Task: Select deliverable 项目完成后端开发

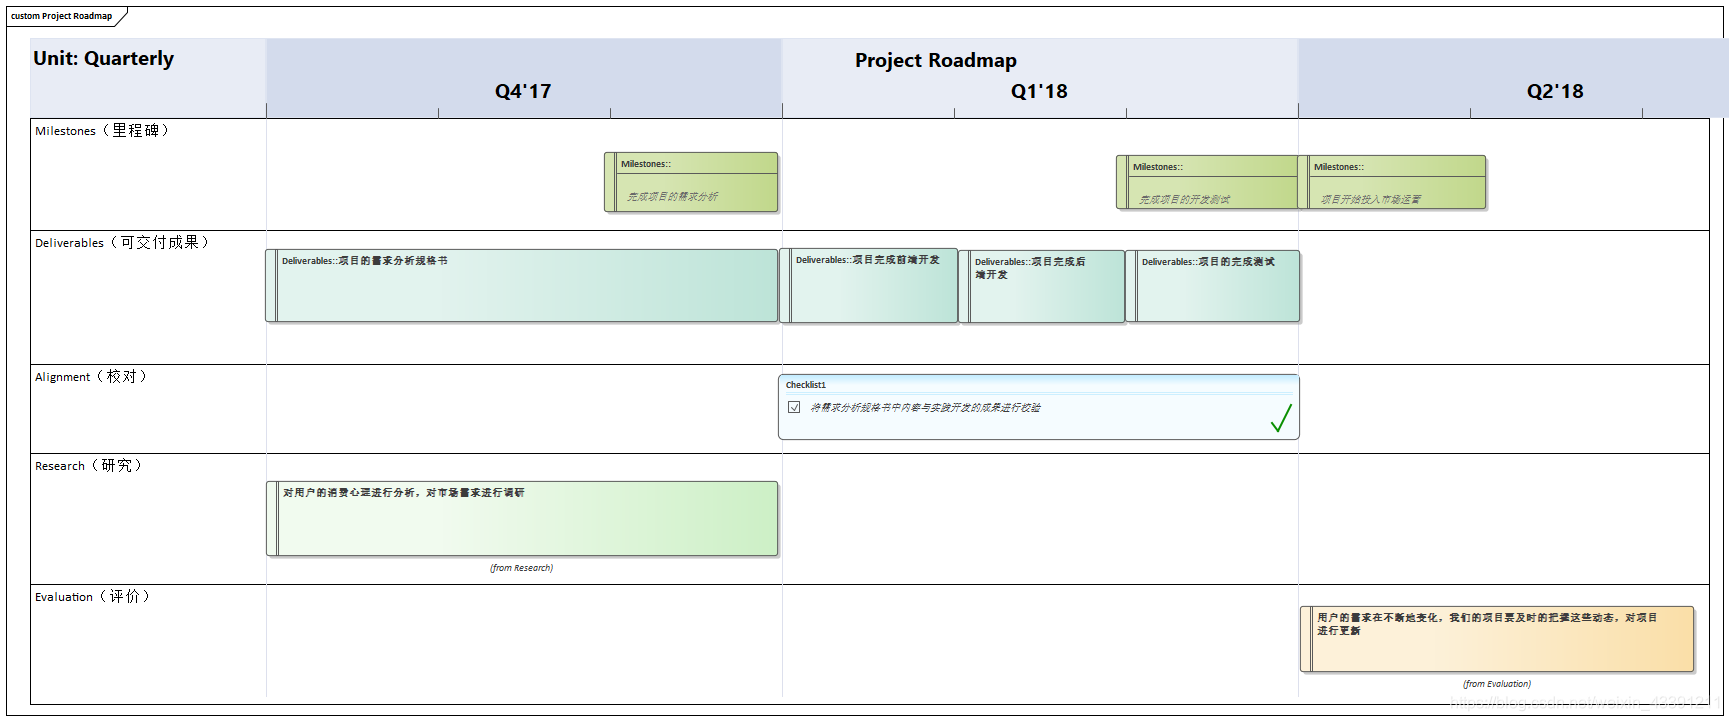Action: (1042, 287)
